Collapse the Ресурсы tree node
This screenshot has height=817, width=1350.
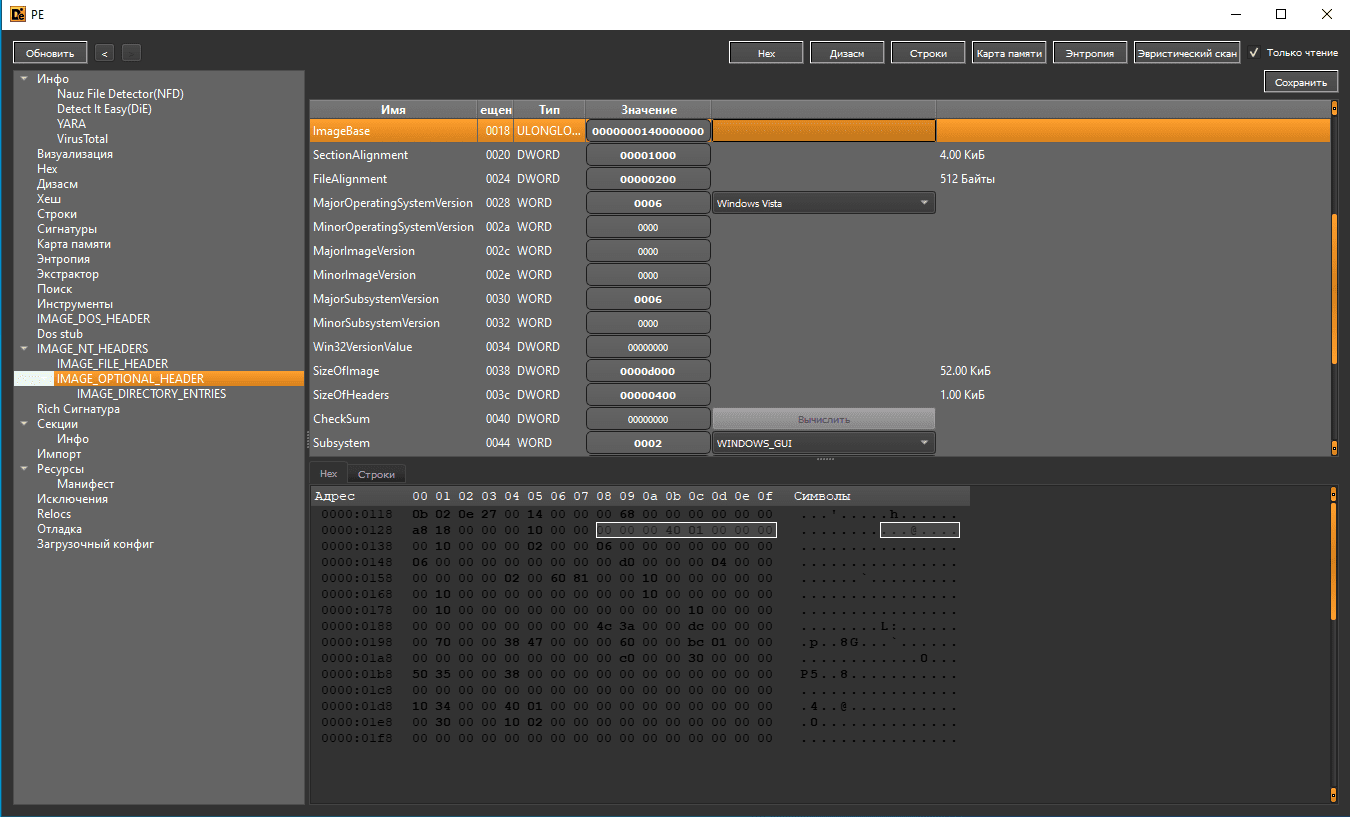coord(24,469)
